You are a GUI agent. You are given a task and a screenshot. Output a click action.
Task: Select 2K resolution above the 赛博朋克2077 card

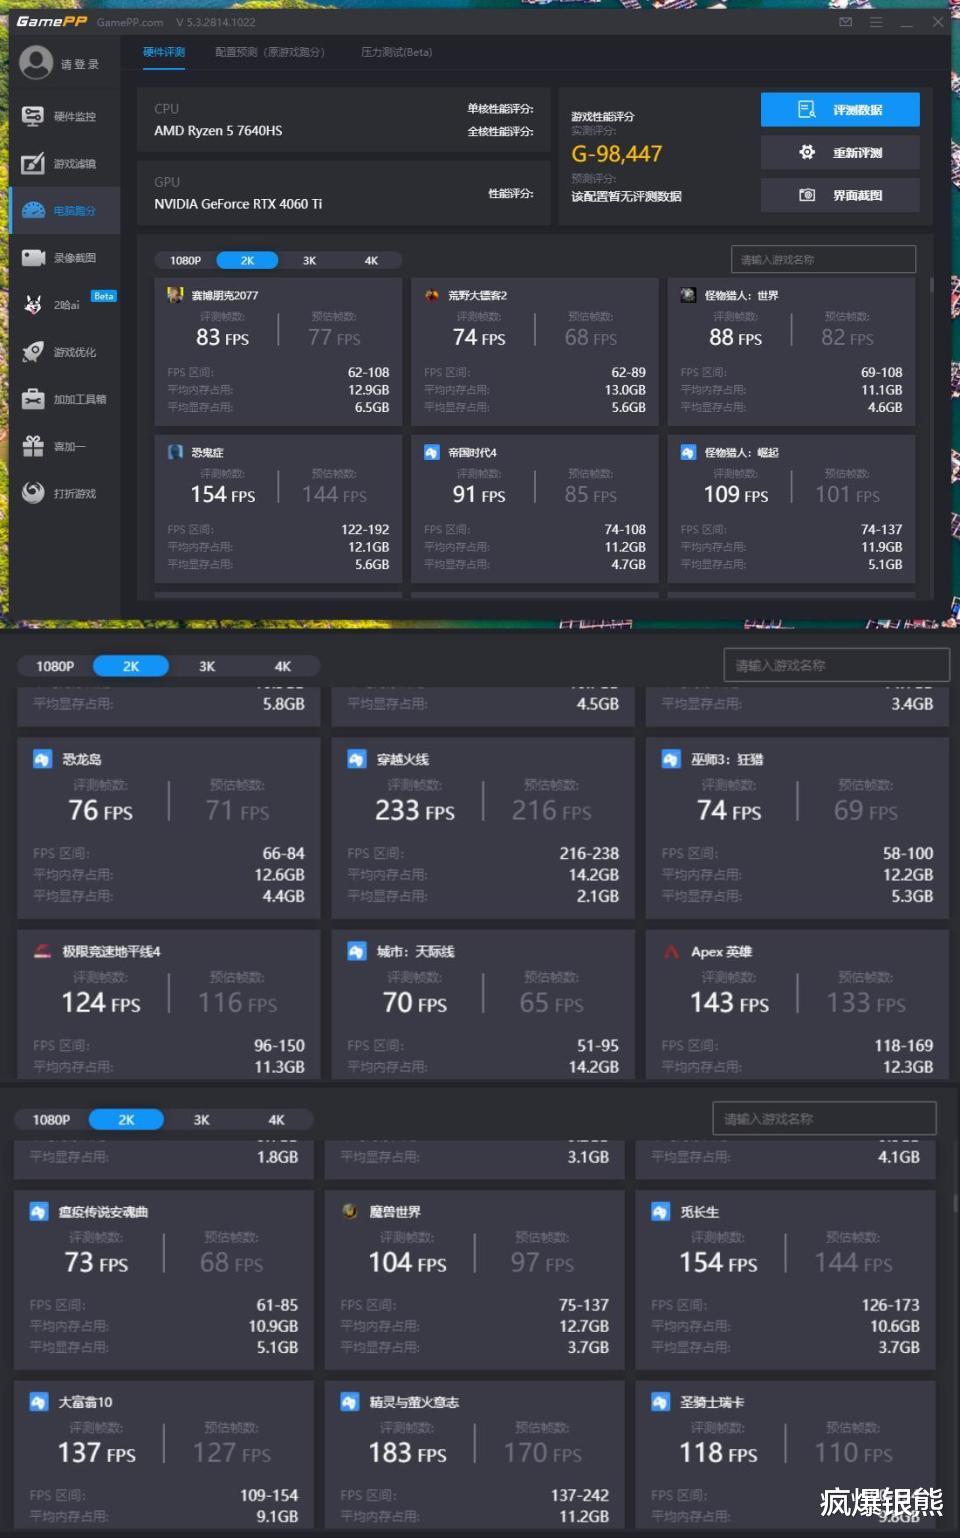[x=247, y=260]
